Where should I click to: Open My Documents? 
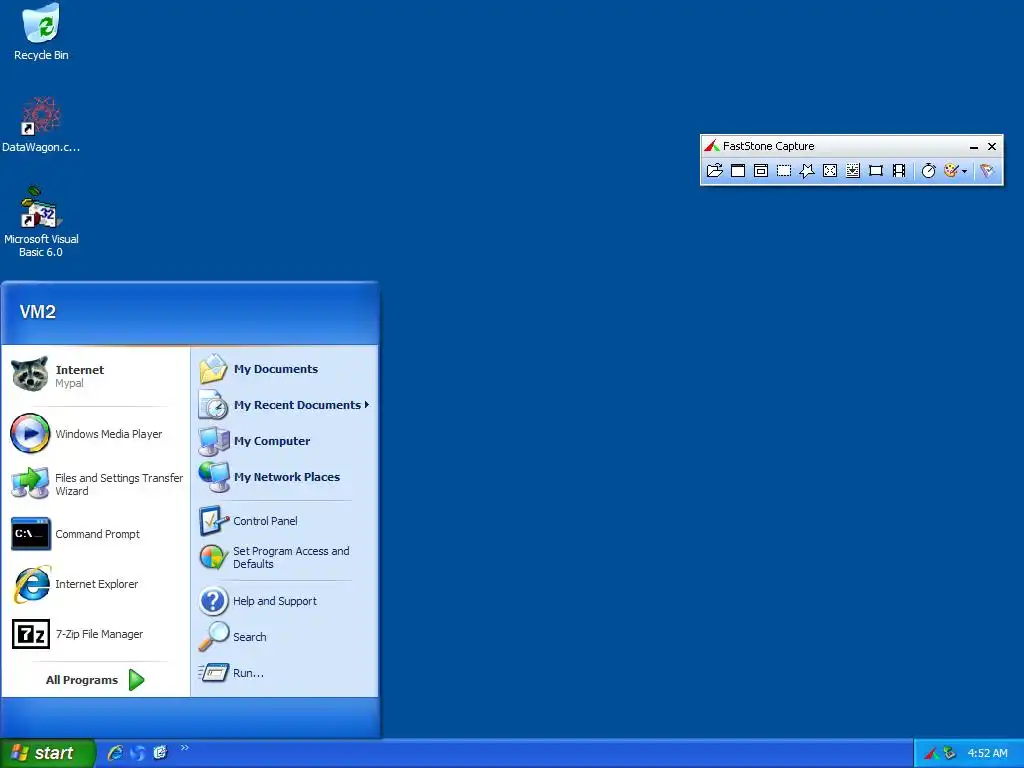click(285, 369)
